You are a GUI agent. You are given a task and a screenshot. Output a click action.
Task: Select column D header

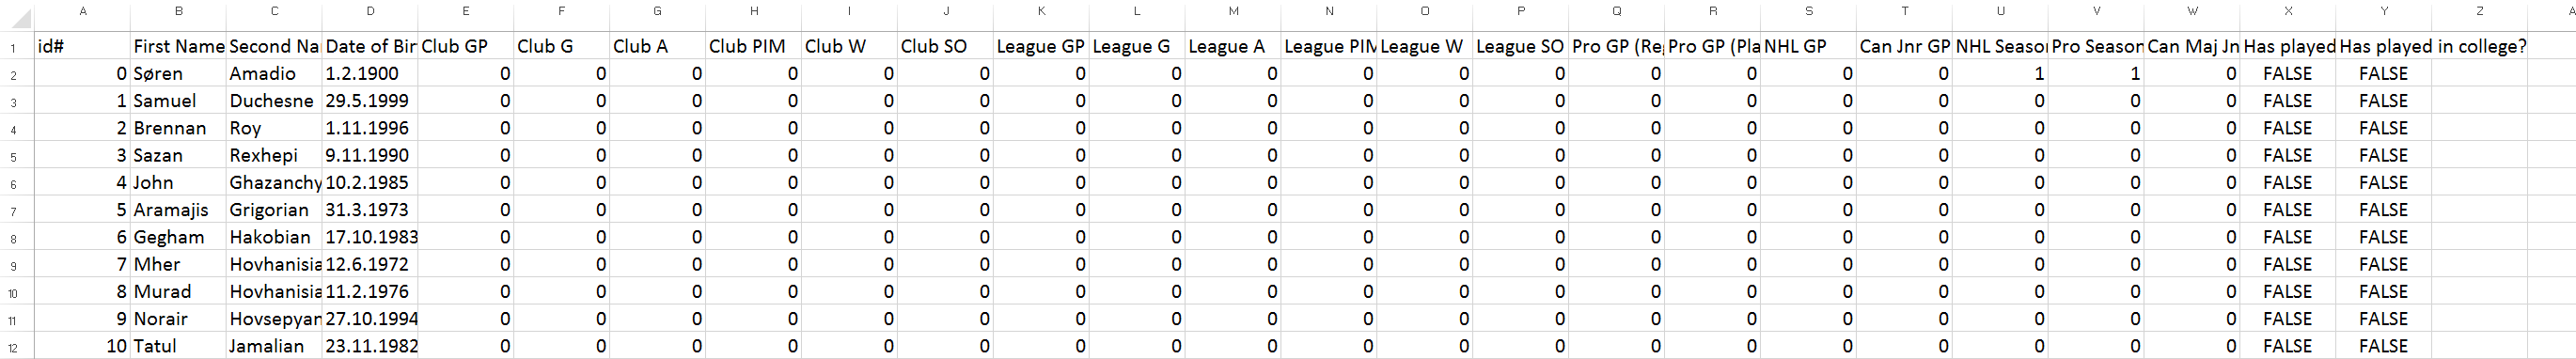(370, 11)
